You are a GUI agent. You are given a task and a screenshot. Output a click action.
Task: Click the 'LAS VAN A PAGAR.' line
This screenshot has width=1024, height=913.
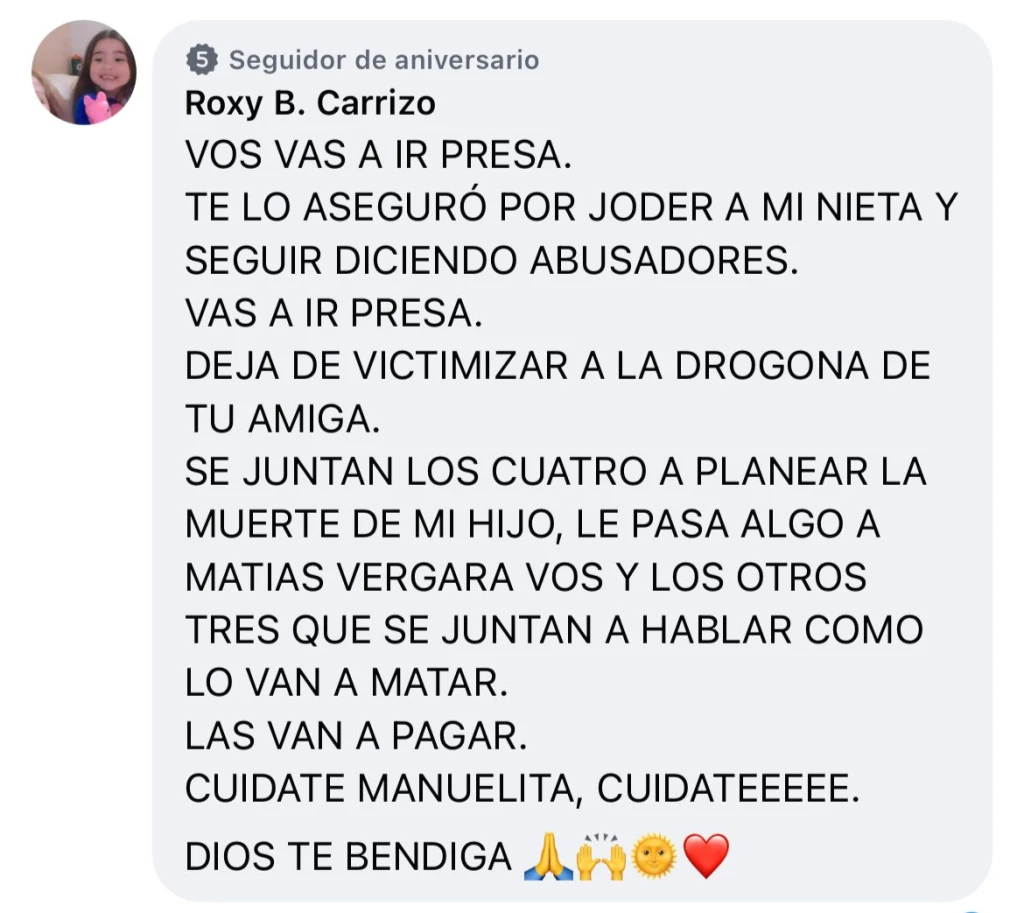pos(356,736)
